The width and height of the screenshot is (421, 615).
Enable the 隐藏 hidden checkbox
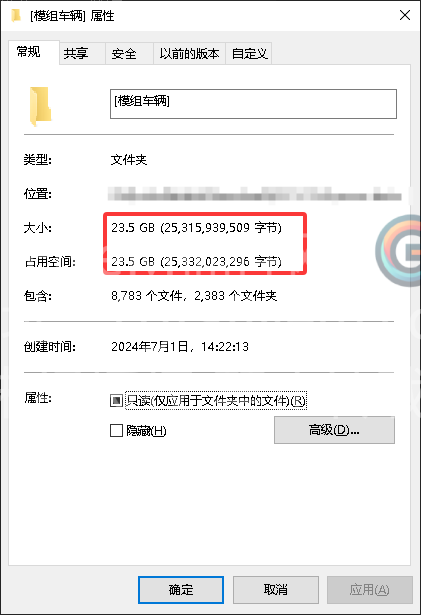point(116,430)
